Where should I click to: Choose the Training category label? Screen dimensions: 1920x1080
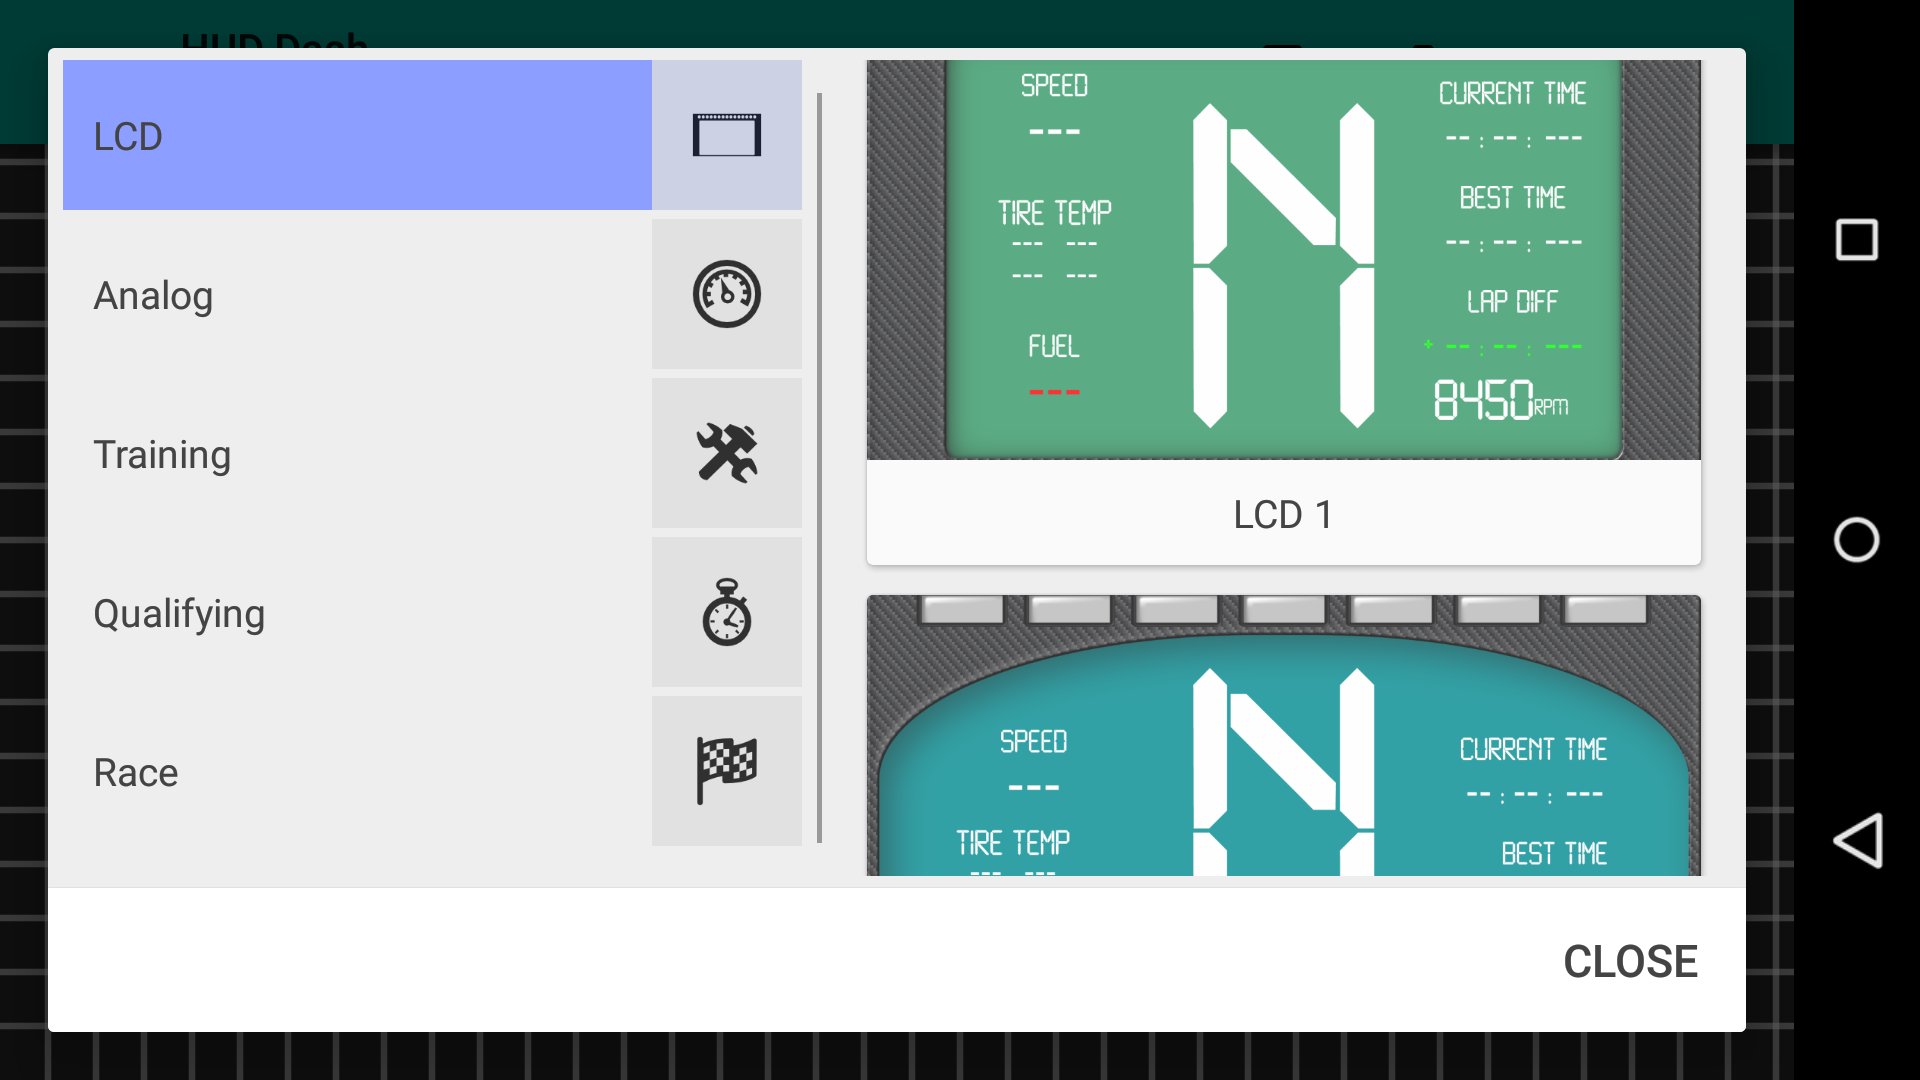(162, 455)
